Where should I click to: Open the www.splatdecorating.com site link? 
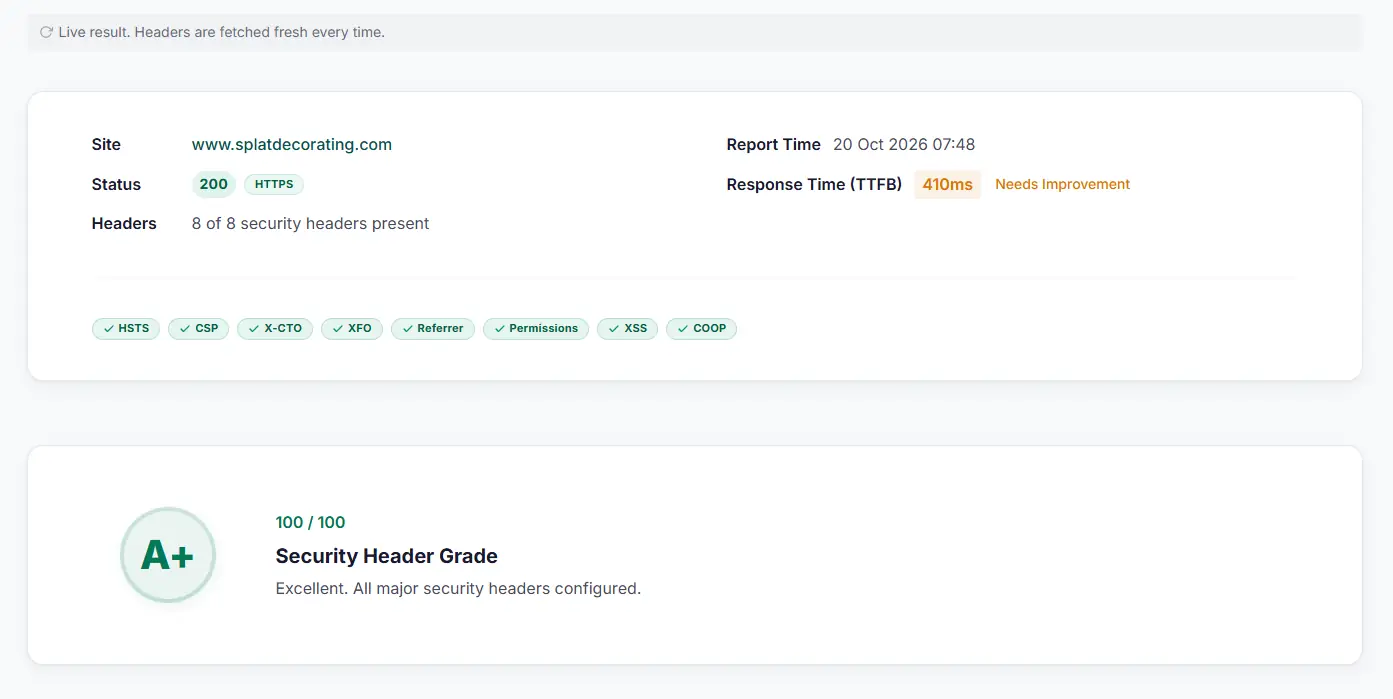pyautogui.click(x=292, y=144)
